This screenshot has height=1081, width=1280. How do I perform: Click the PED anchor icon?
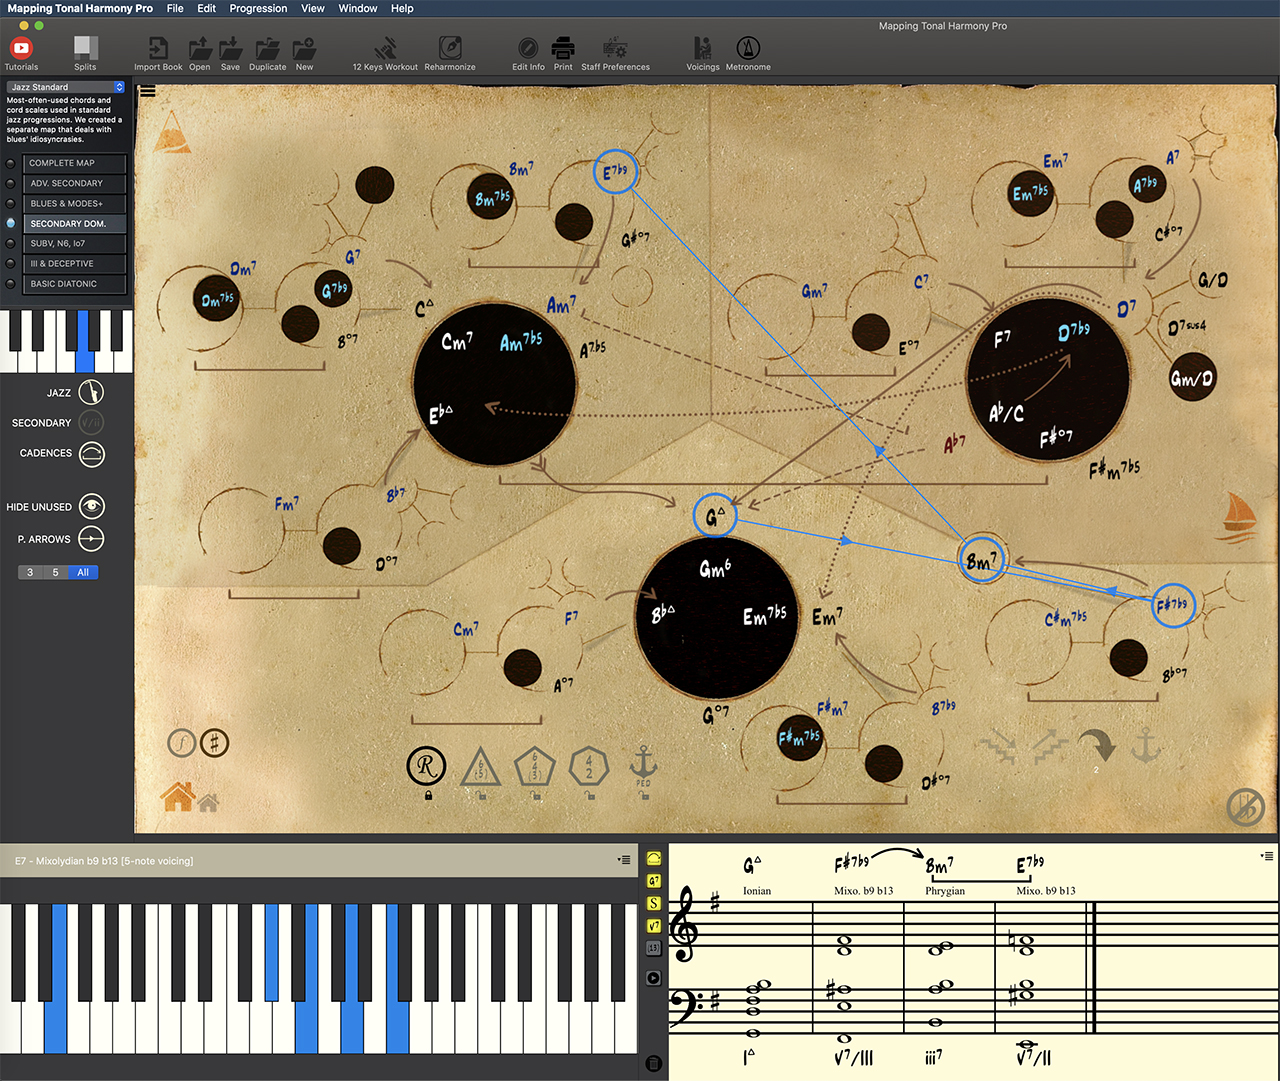(x=643, y=767)
